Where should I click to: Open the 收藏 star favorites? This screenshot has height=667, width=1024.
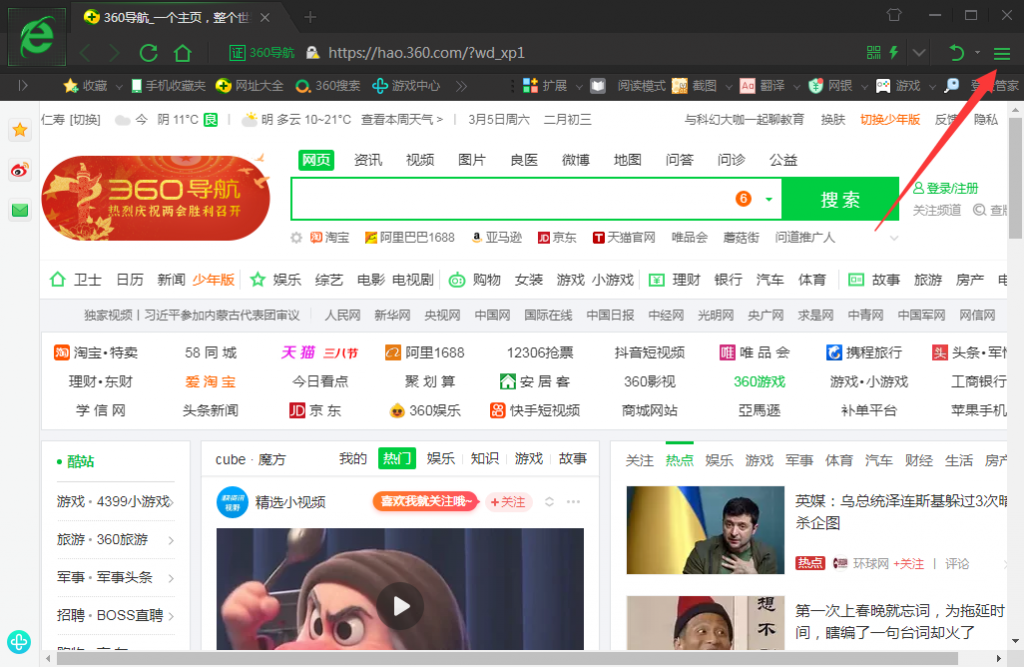[85, 86]
